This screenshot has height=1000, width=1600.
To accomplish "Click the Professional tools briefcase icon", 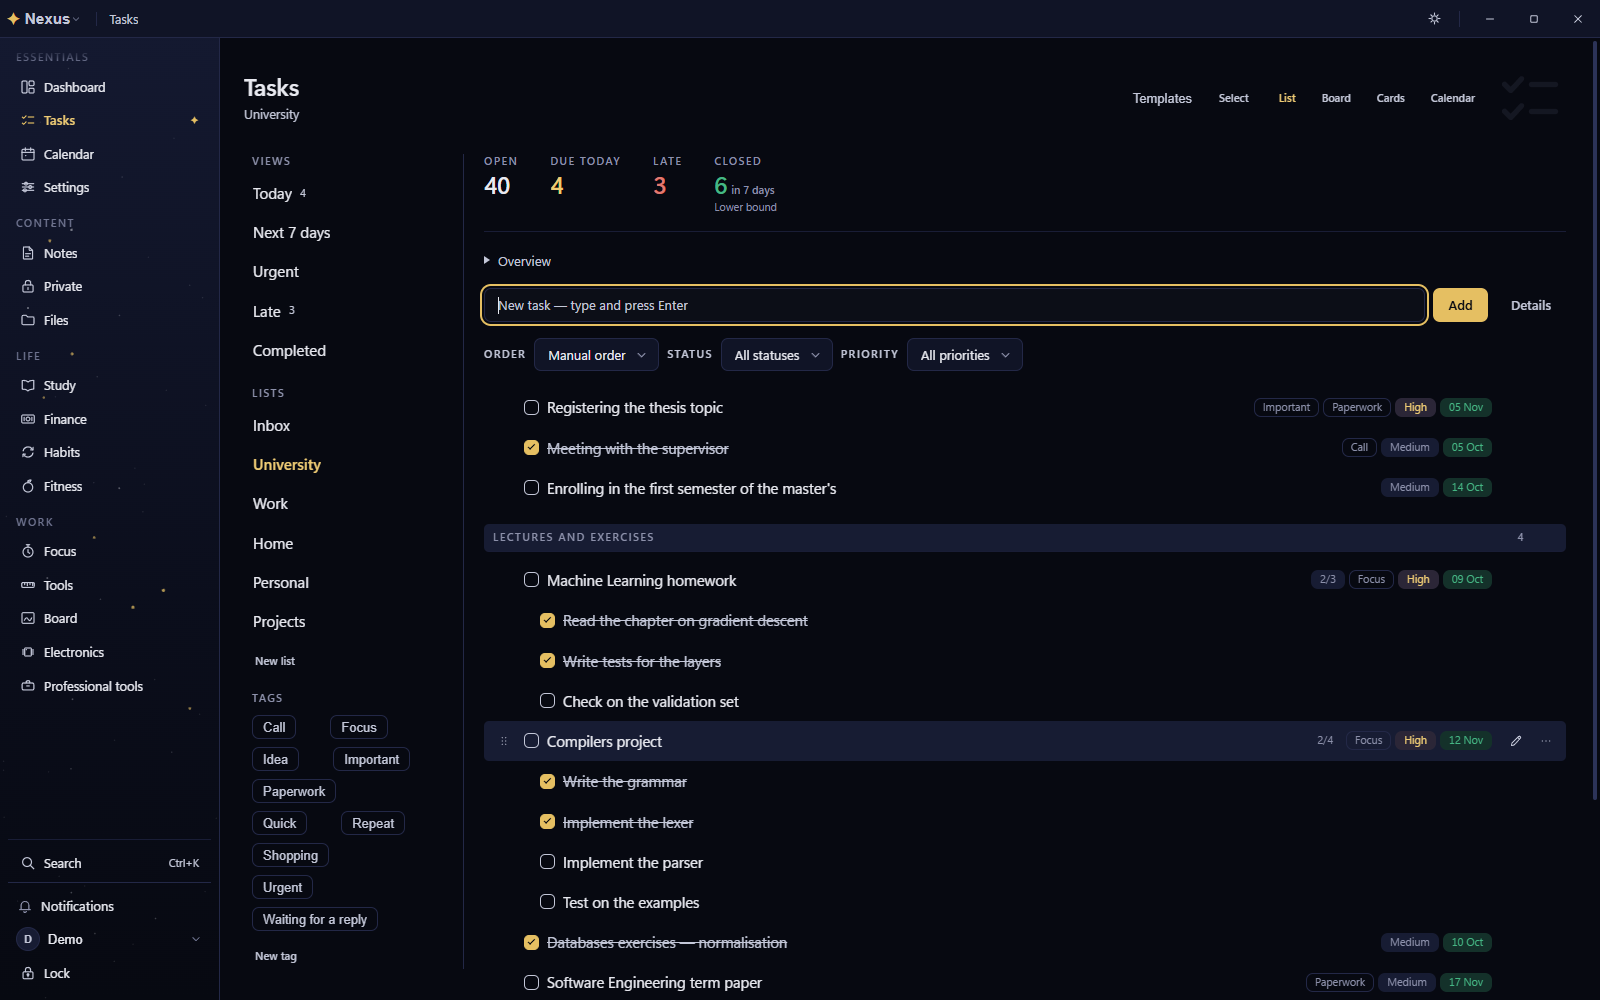I will (x=28, y=686).
